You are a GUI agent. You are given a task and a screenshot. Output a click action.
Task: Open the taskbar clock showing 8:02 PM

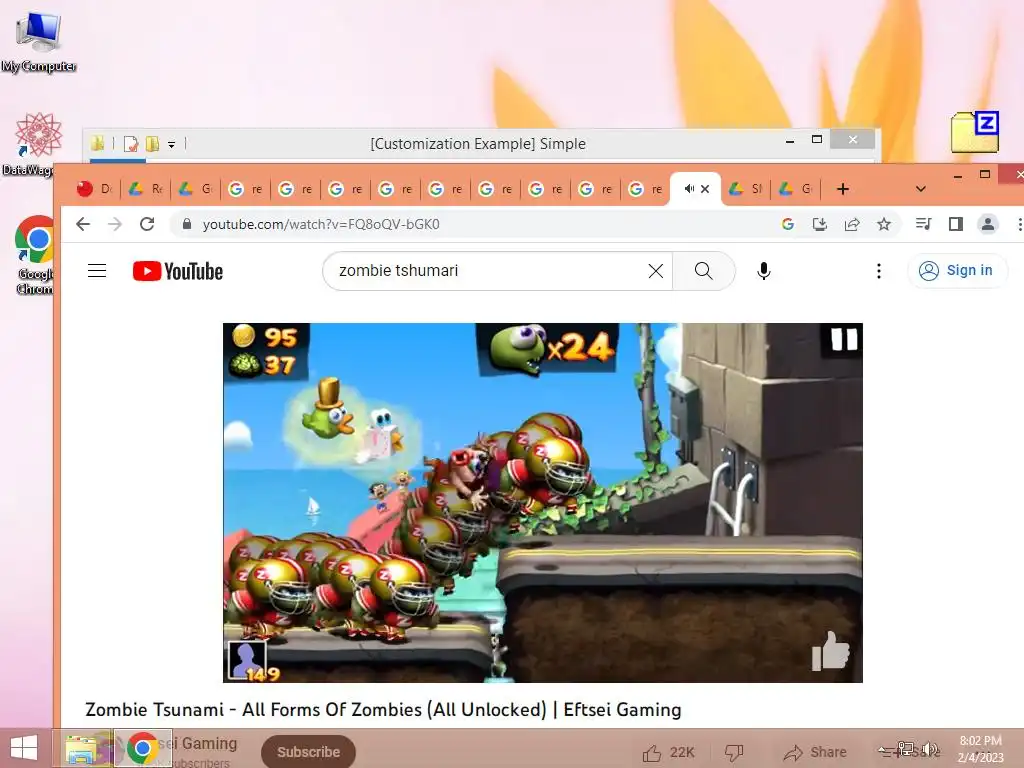click(980, 748)
